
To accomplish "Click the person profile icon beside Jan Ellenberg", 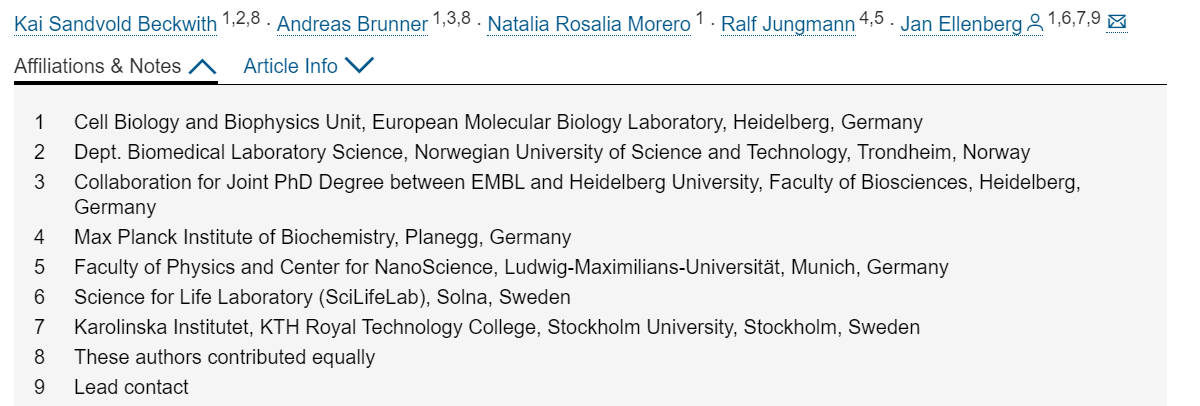I will click(x=1035, y=24).
